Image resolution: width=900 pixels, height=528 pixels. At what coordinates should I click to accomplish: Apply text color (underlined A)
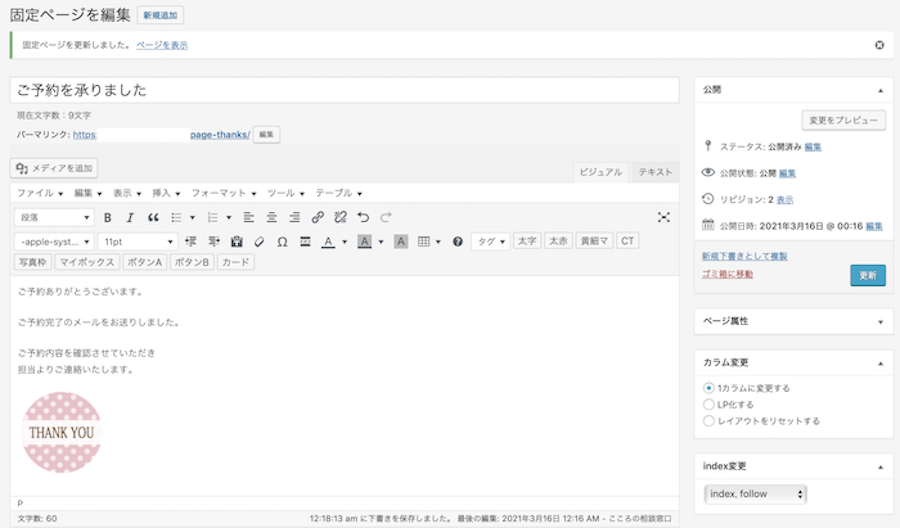(328, 242)
